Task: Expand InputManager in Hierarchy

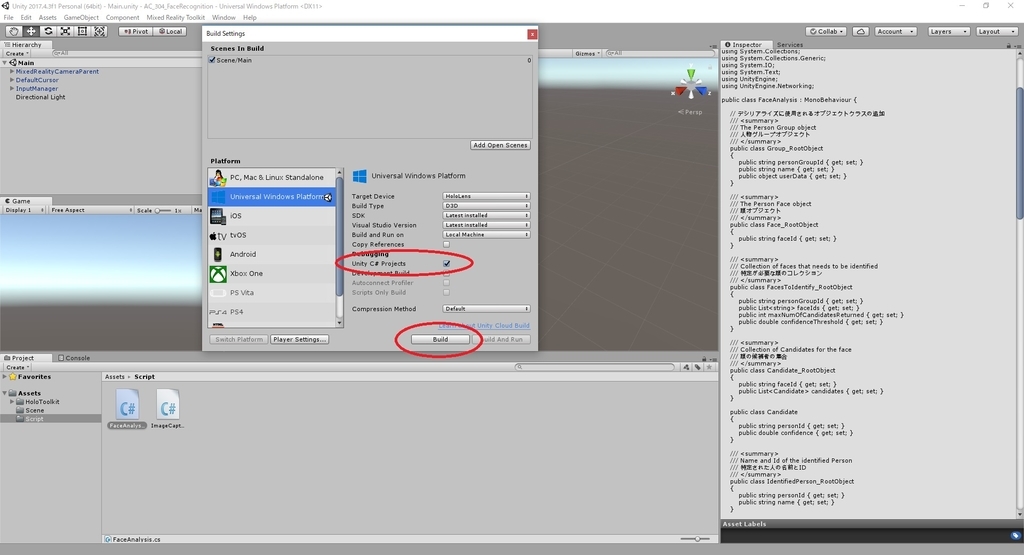Action: 12,88
